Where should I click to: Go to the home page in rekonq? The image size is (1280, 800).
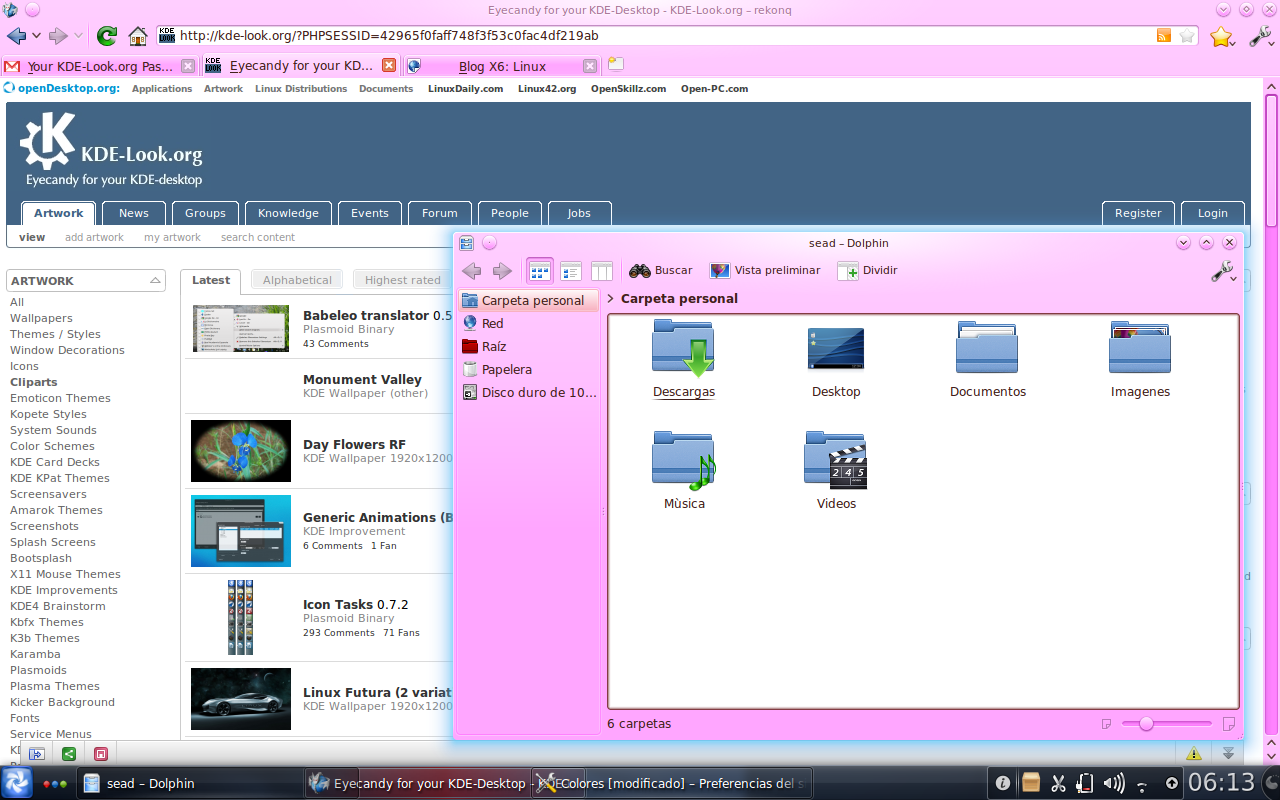pos(138,36)
